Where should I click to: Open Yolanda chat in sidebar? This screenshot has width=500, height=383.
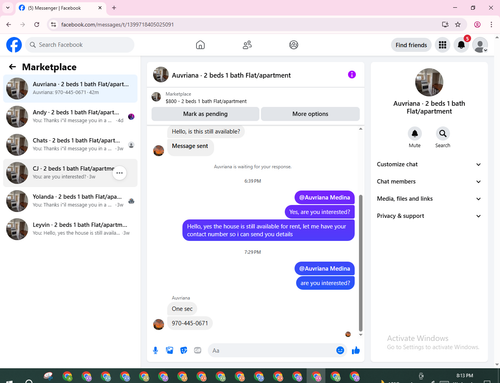(70, 201)
